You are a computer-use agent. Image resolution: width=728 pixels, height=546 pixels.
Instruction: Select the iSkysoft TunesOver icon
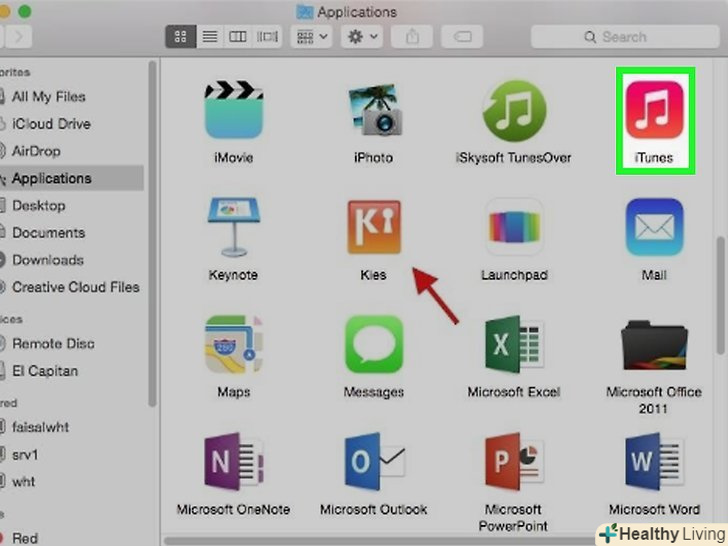pyautogui.click(x=514, y=110)
